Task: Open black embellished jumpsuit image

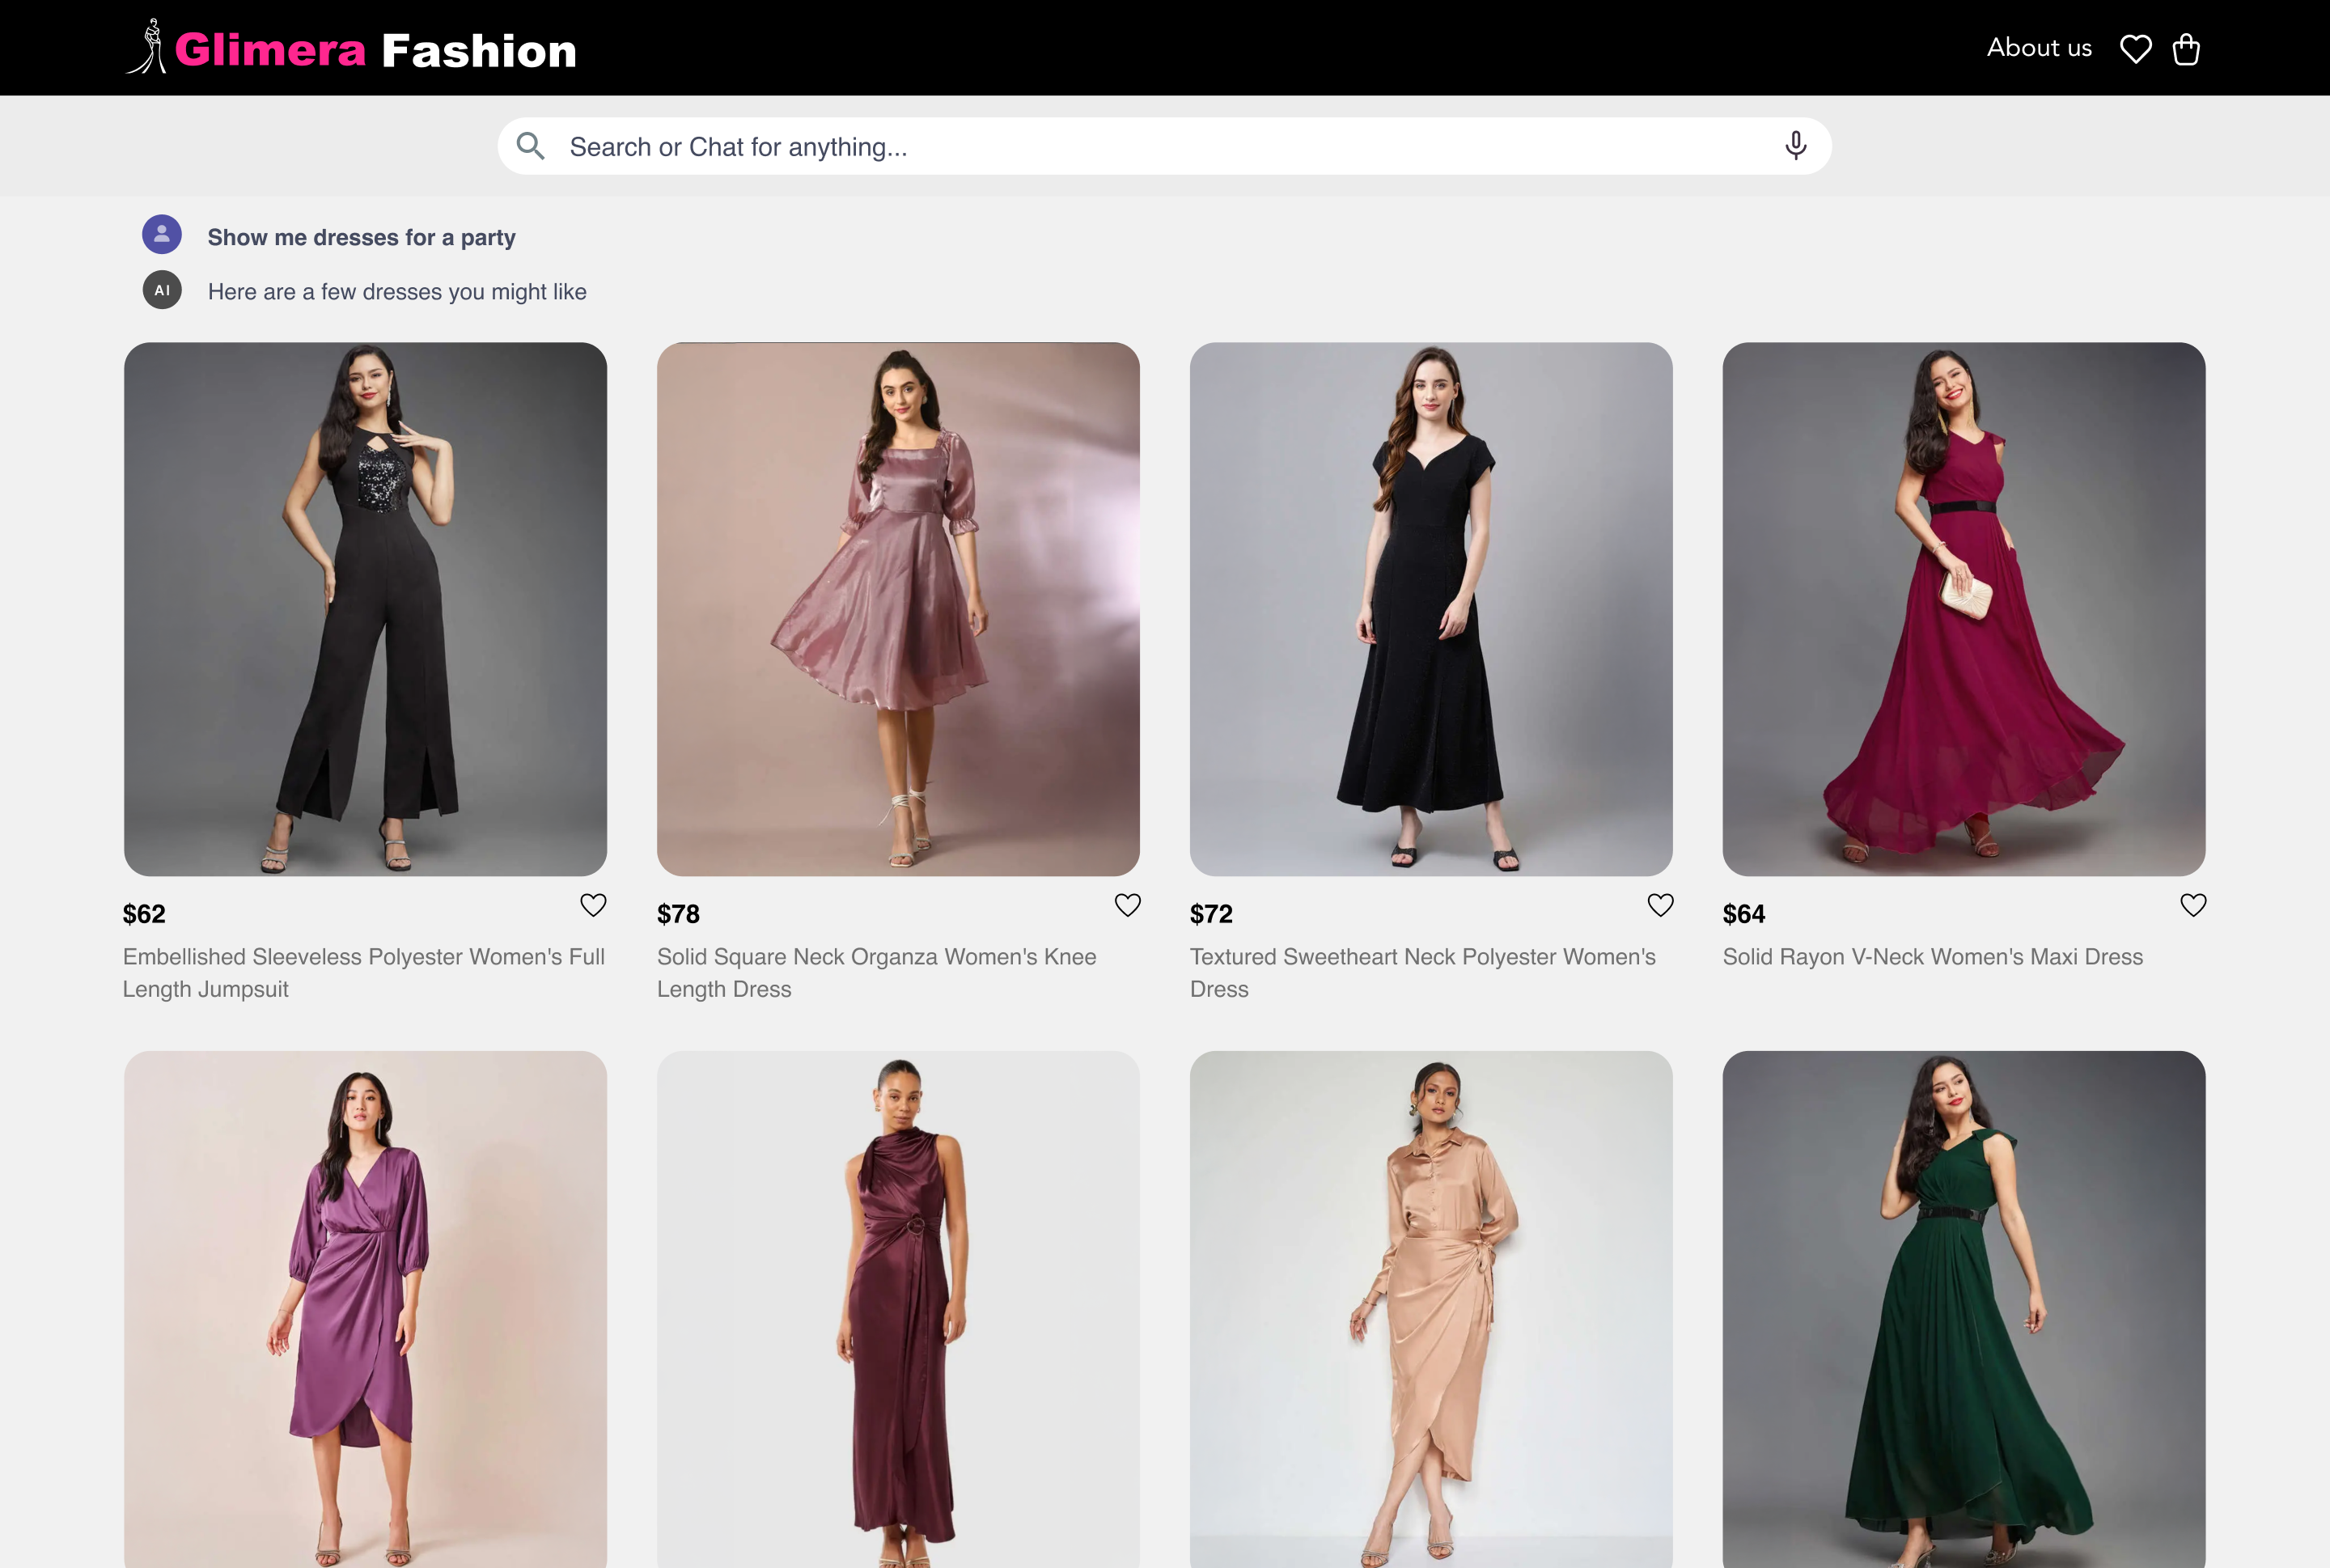Action: 365,609
